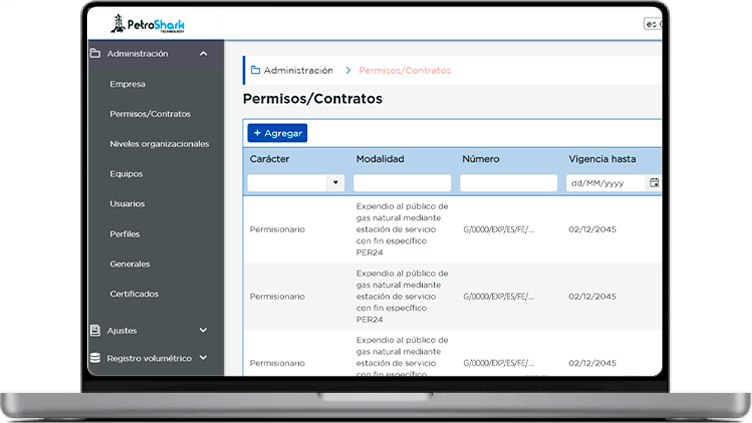Click the Número filter text field
752x423 pixels.
[508, 183]
